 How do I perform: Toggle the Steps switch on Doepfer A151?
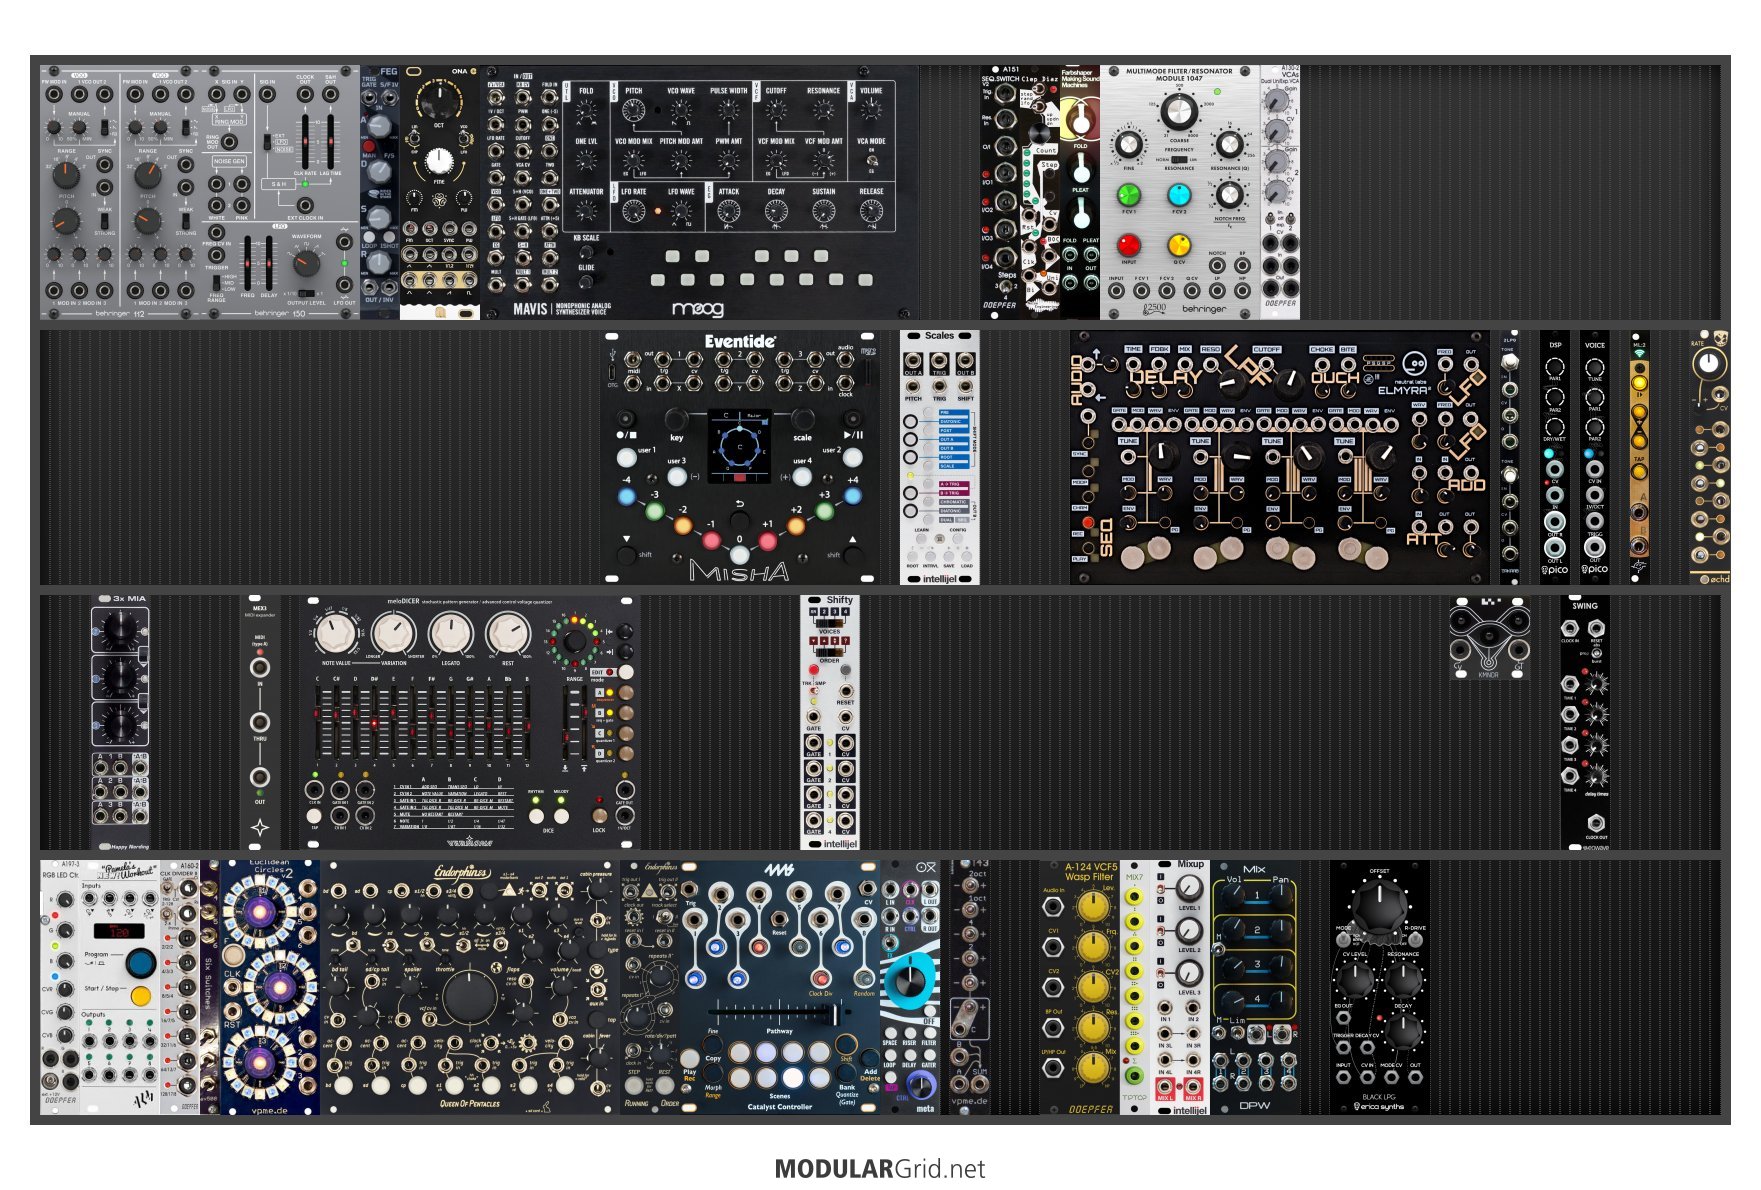click(x=1007, y=286)
